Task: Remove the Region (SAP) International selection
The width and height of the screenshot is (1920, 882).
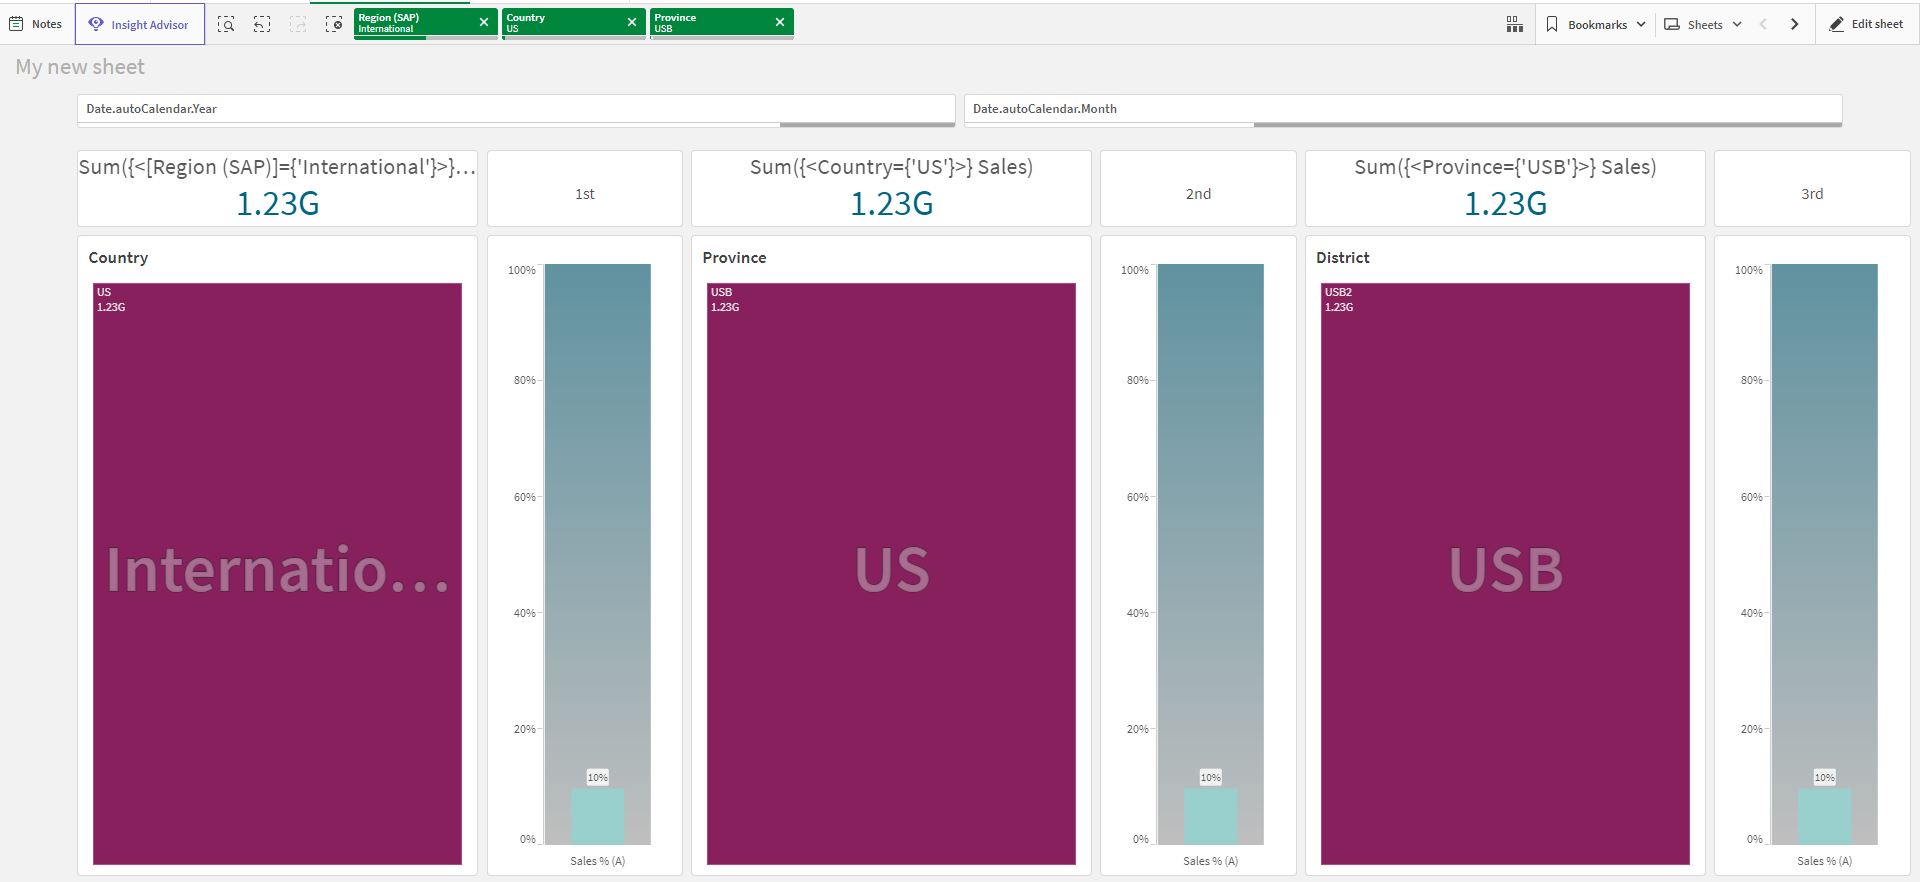Action: [484, 22]
